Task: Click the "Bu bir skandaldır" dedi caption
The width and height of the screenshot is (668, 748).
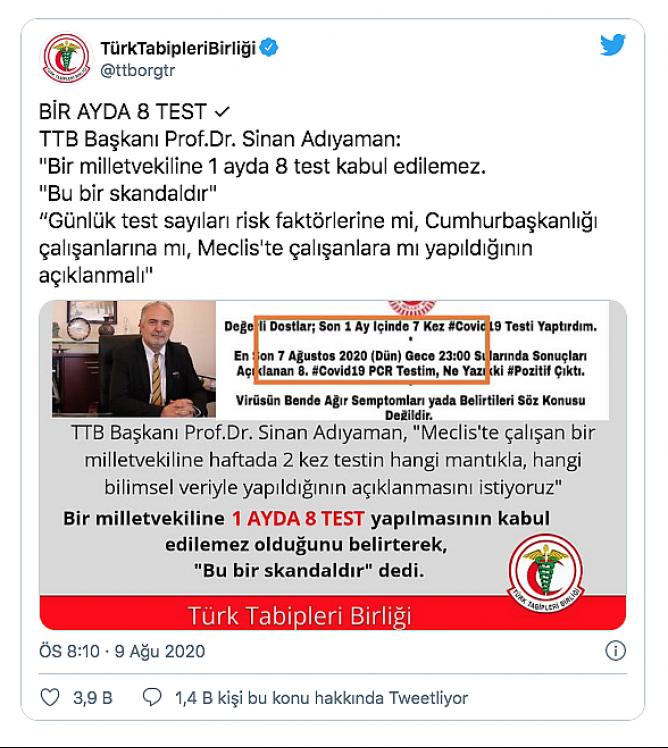Action: [309, 571]
